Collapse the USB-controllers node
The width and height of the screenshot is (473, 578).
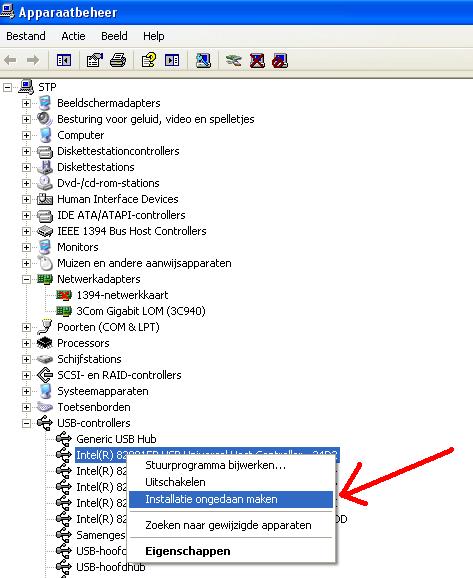[26, 424]
